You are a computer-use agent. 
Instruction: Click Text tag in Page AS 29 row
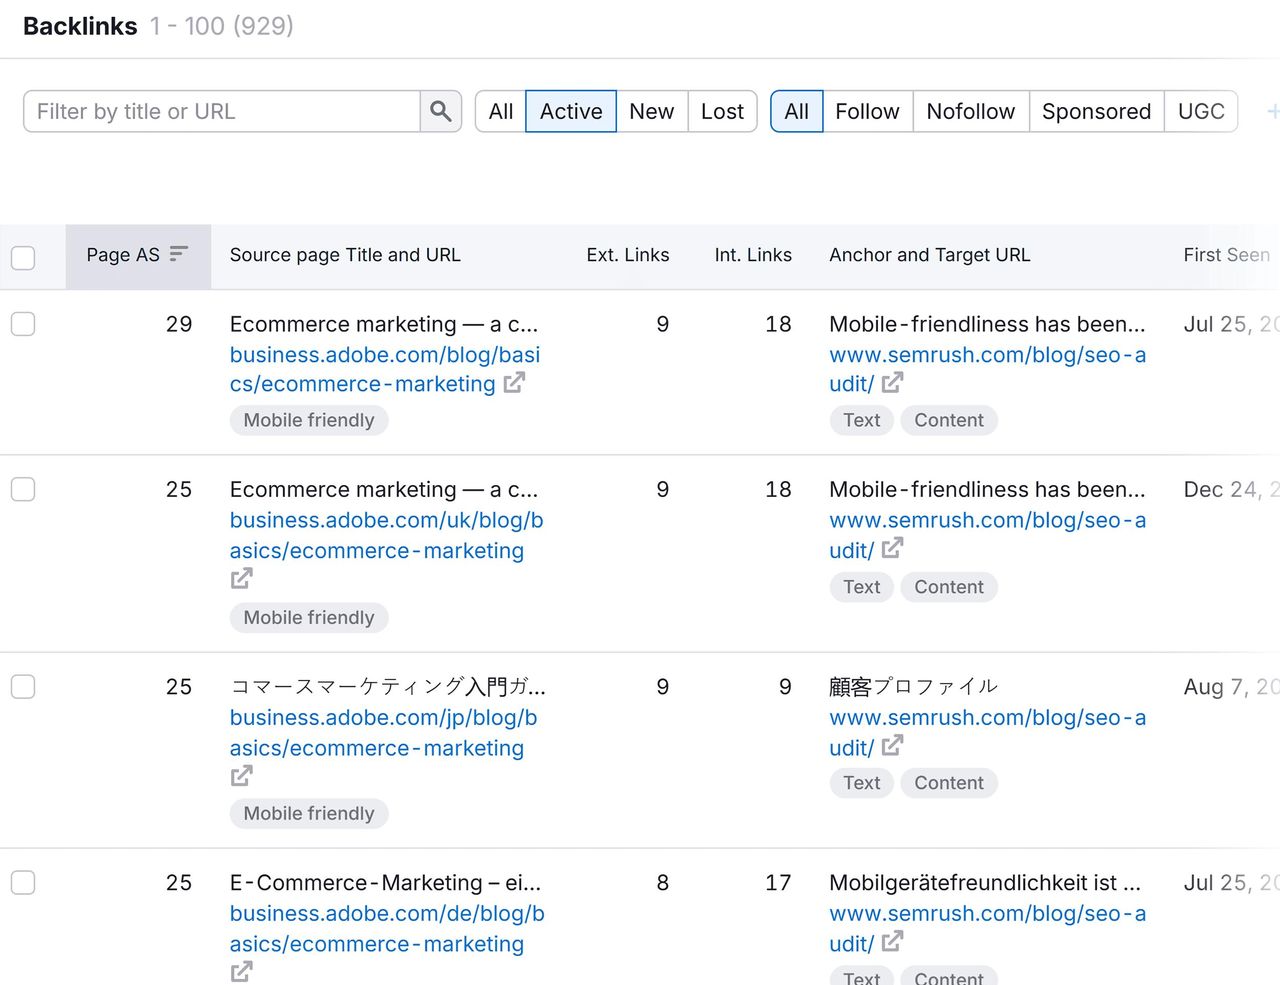[x=862, y=420]
